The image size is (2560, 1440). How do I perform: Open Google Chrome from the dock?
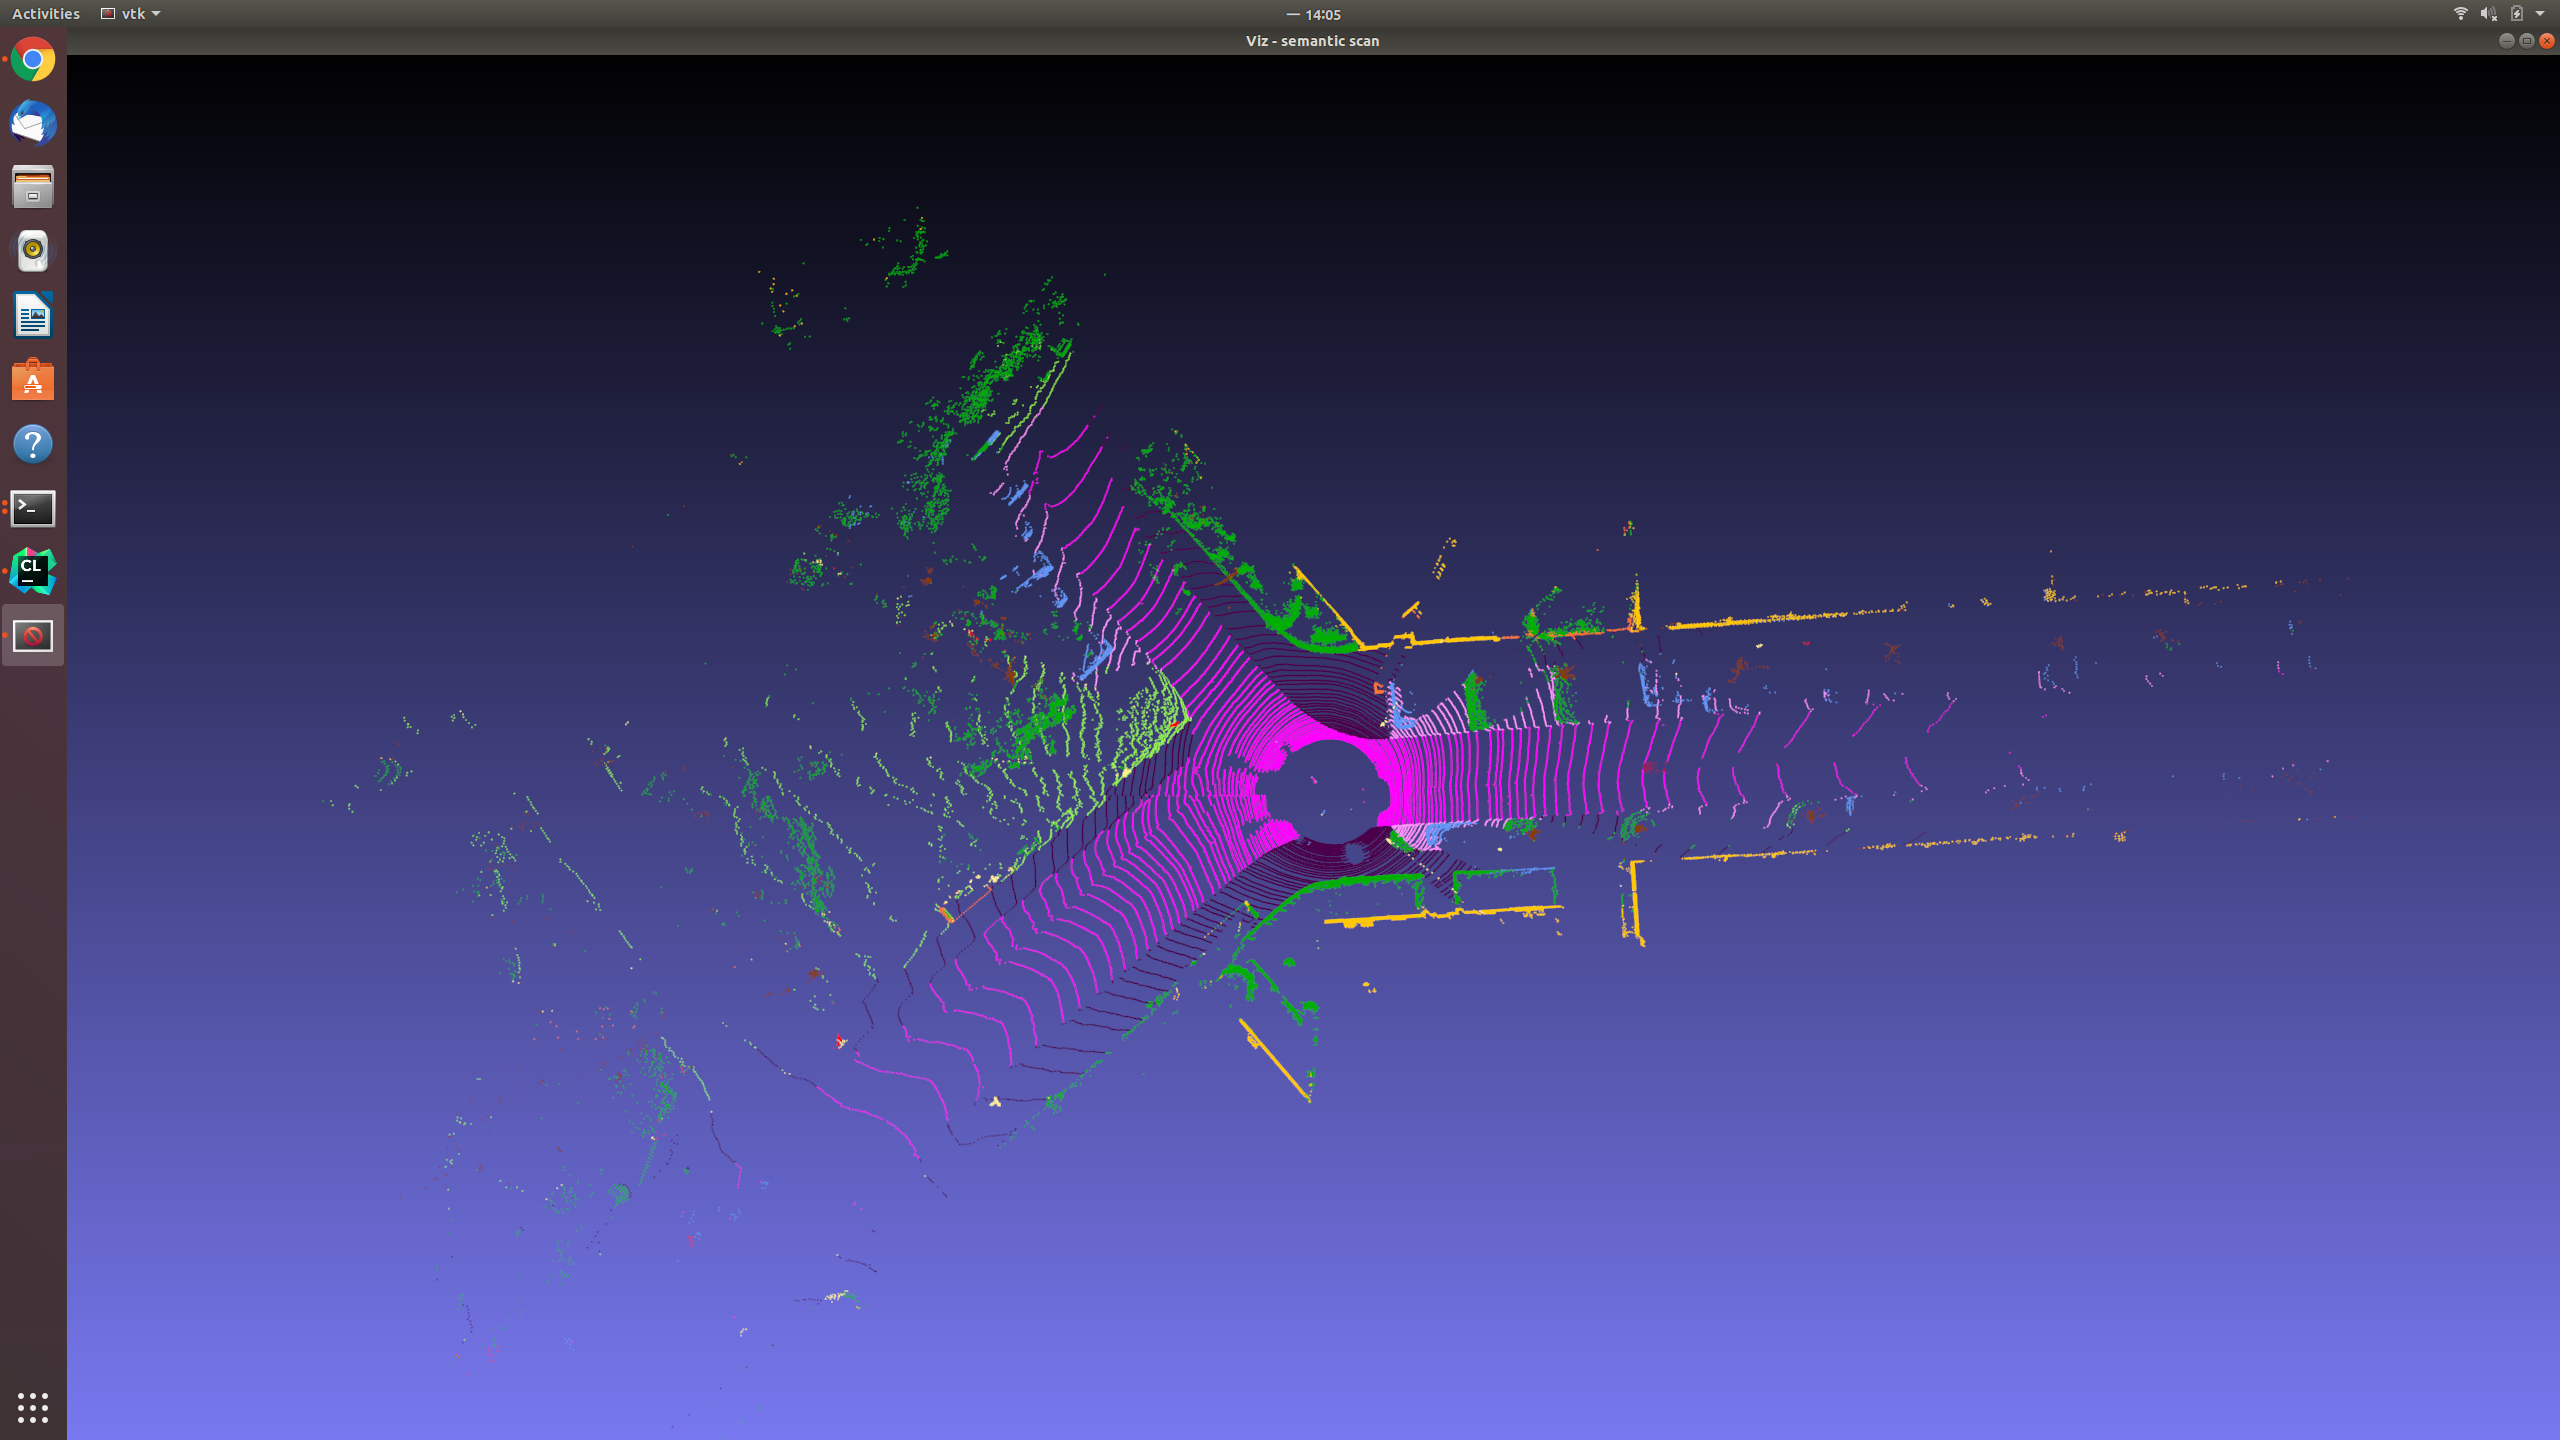coord(33,60)
